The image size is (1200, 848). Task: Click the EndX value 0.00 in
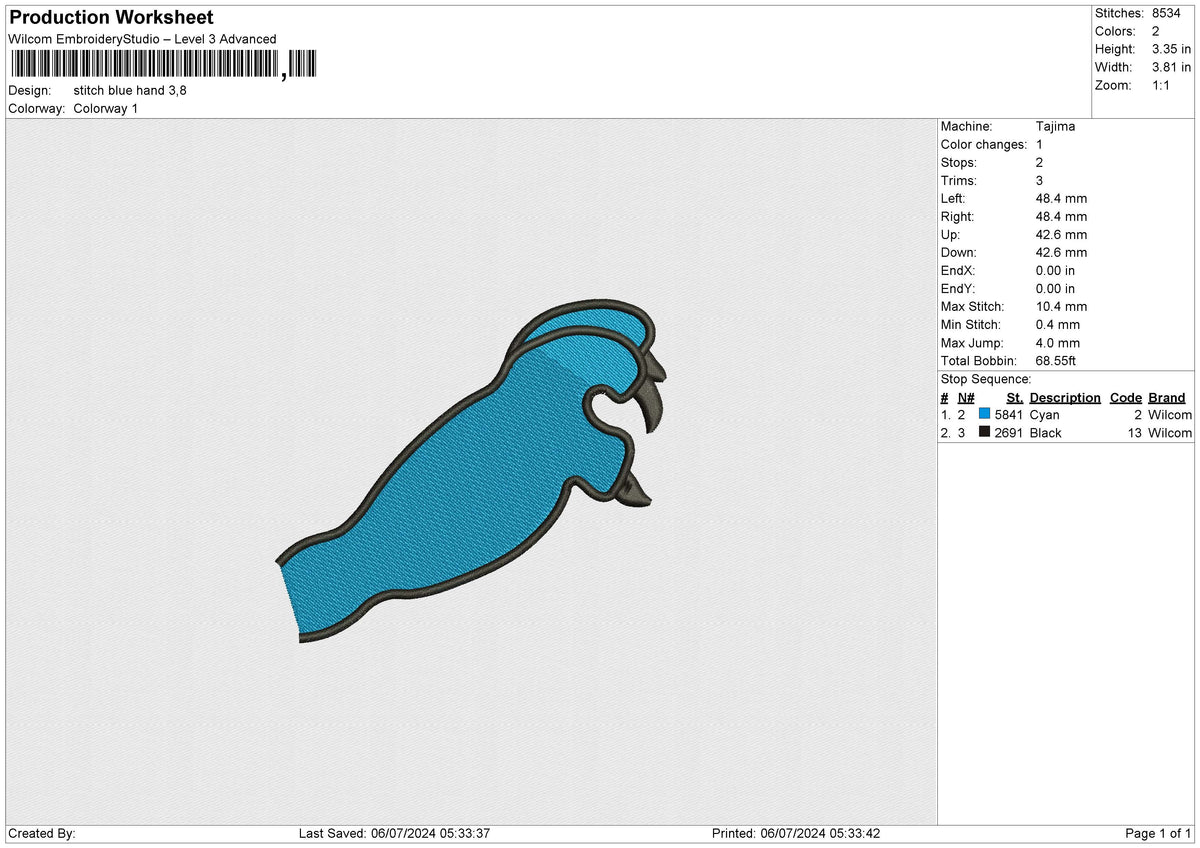click(1056, 270)
